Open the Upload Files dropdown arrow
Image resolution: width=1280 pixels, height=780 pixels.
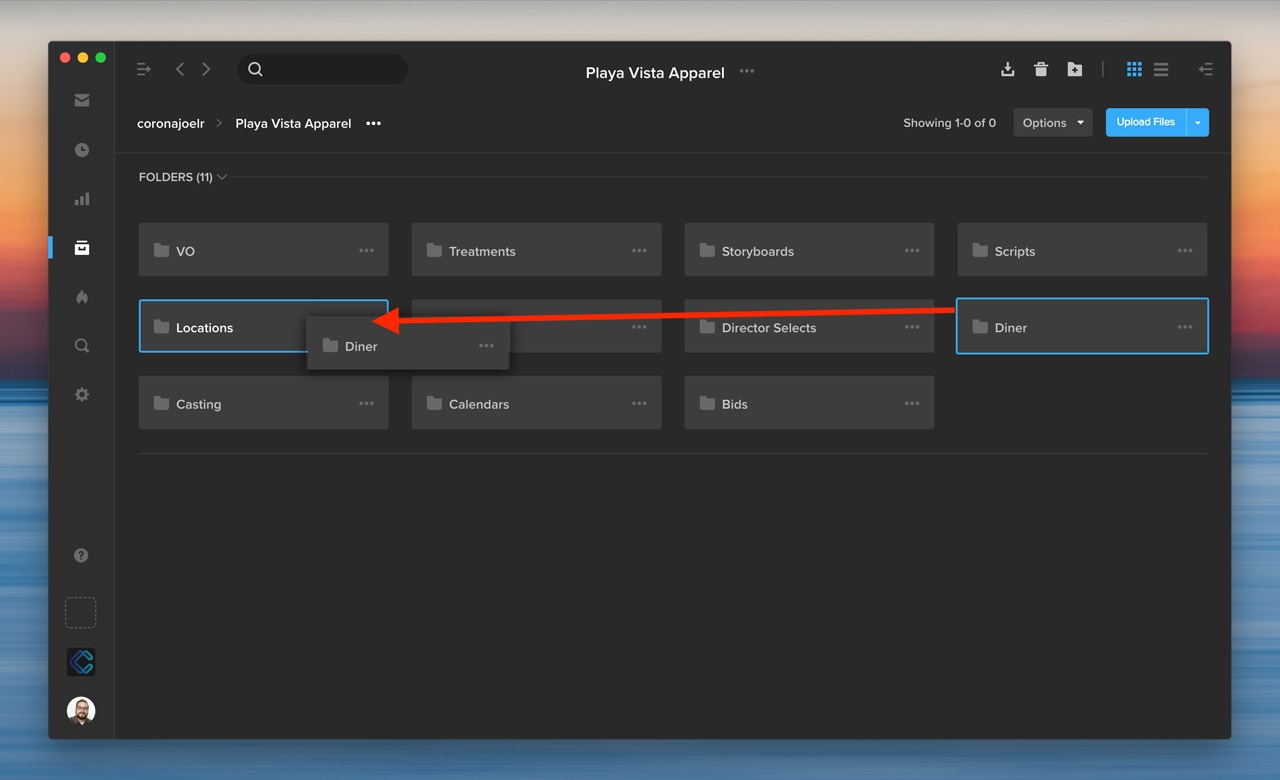(1198, 122)
